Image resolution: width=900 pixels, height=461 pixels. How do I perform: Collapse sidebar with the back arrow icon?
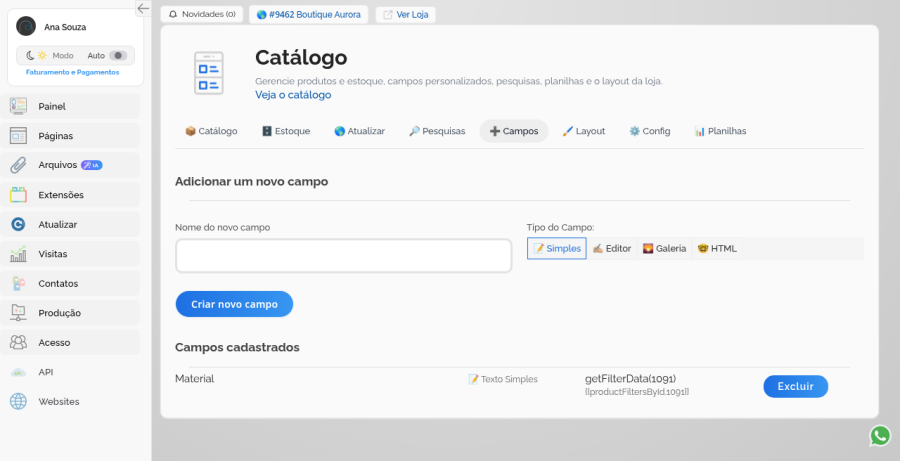click(x=143, y=8)
